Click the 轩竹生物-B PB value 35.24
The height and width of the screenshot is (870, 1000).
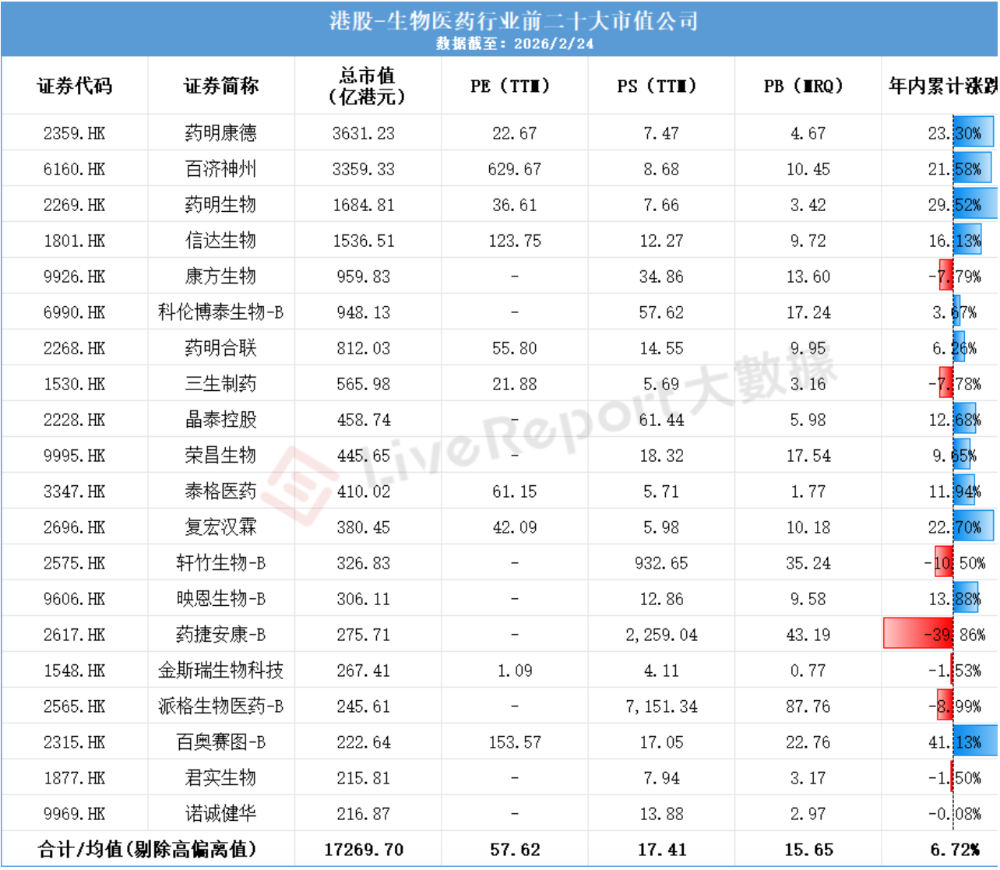tap(807, 563)
